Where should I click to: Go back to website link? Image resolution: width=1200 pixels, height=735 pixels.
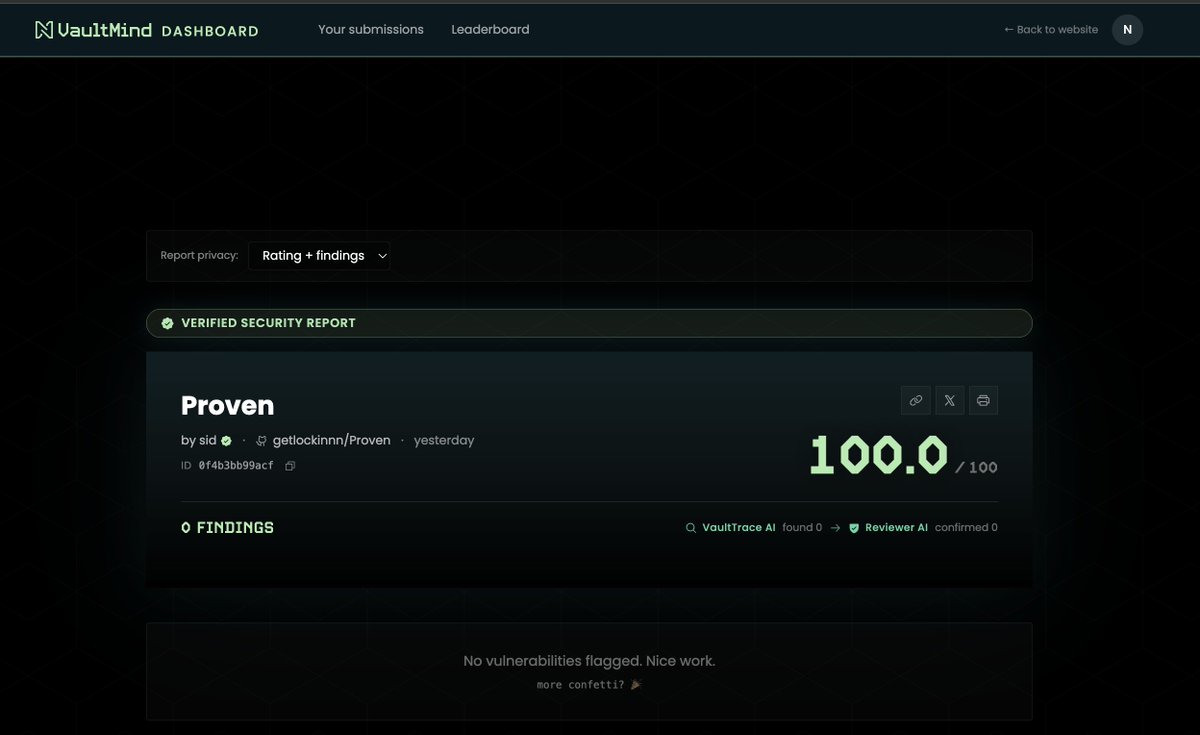1051,30
